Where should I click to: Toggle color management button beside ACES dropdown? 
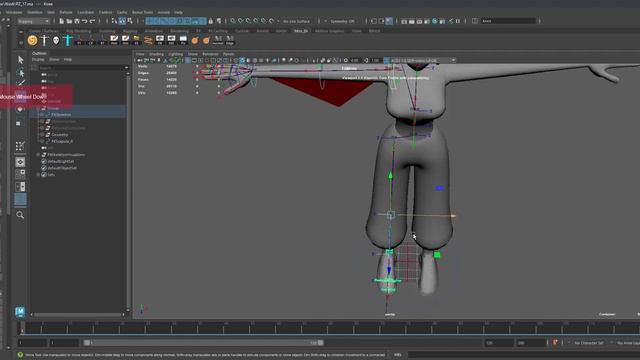(386, 60)
